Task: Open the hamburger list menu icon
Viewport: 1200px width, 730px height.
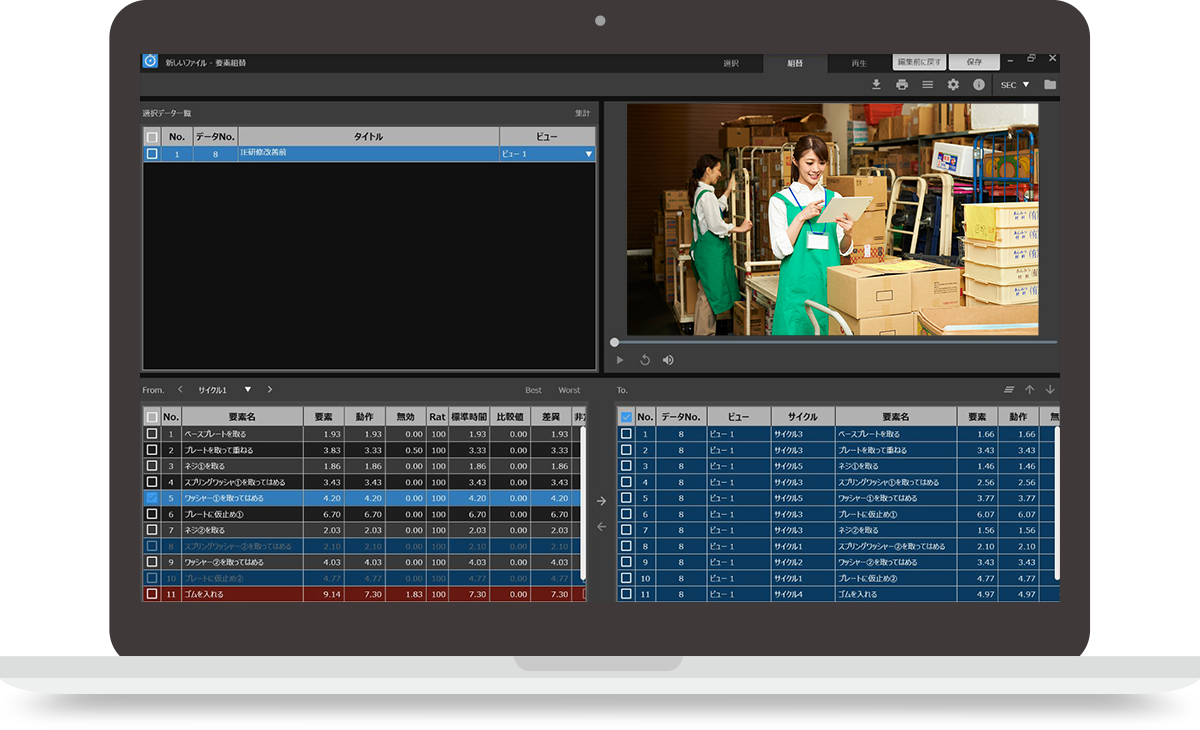Action: pos(928,85)
